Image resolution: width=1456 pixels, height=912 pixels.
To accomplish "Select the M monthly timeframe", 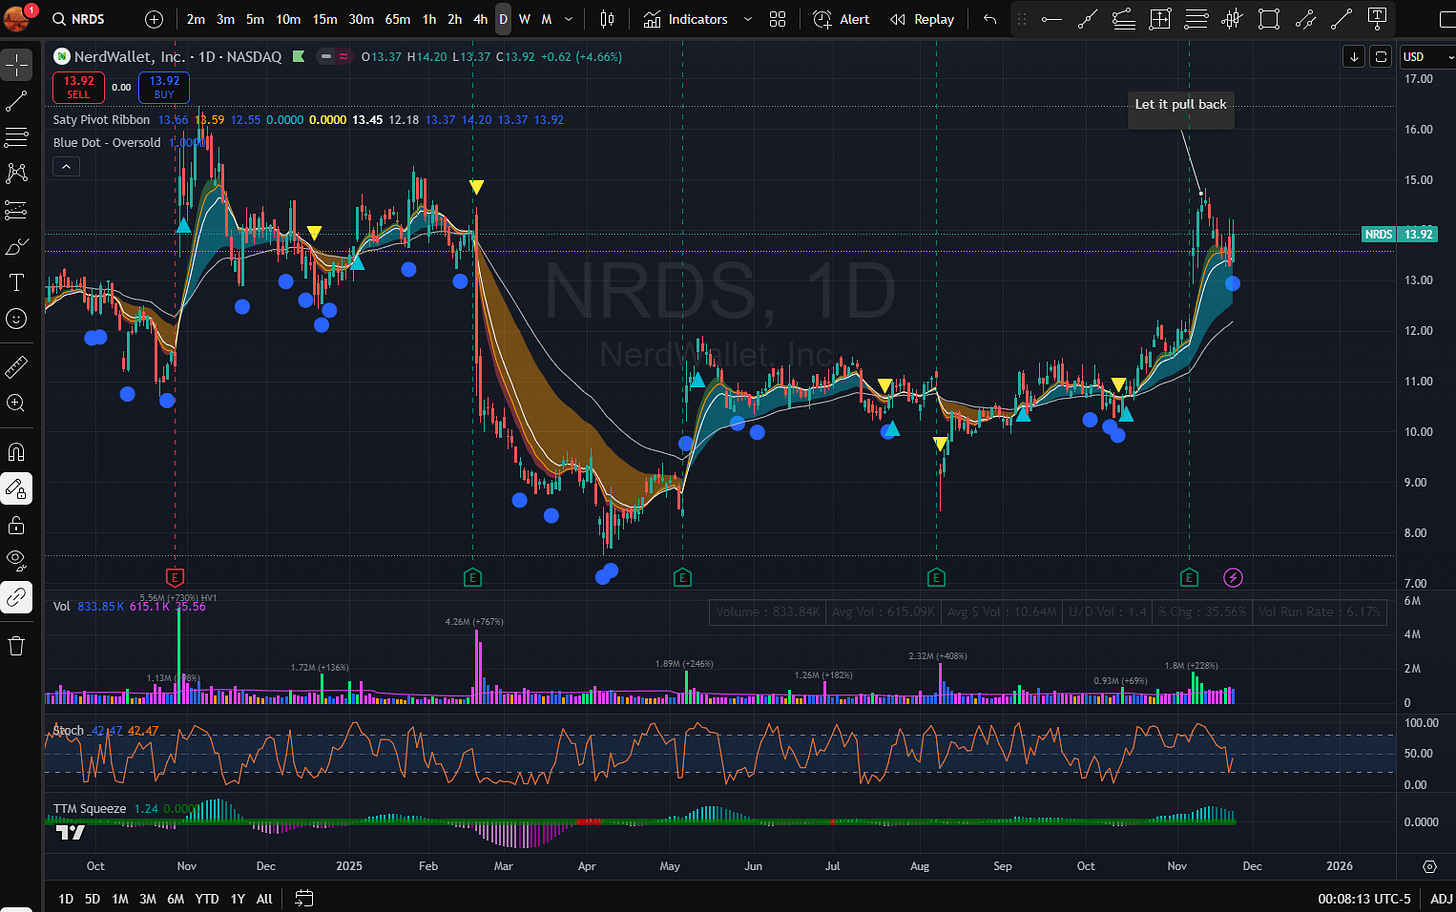I will tap(546, 19).
